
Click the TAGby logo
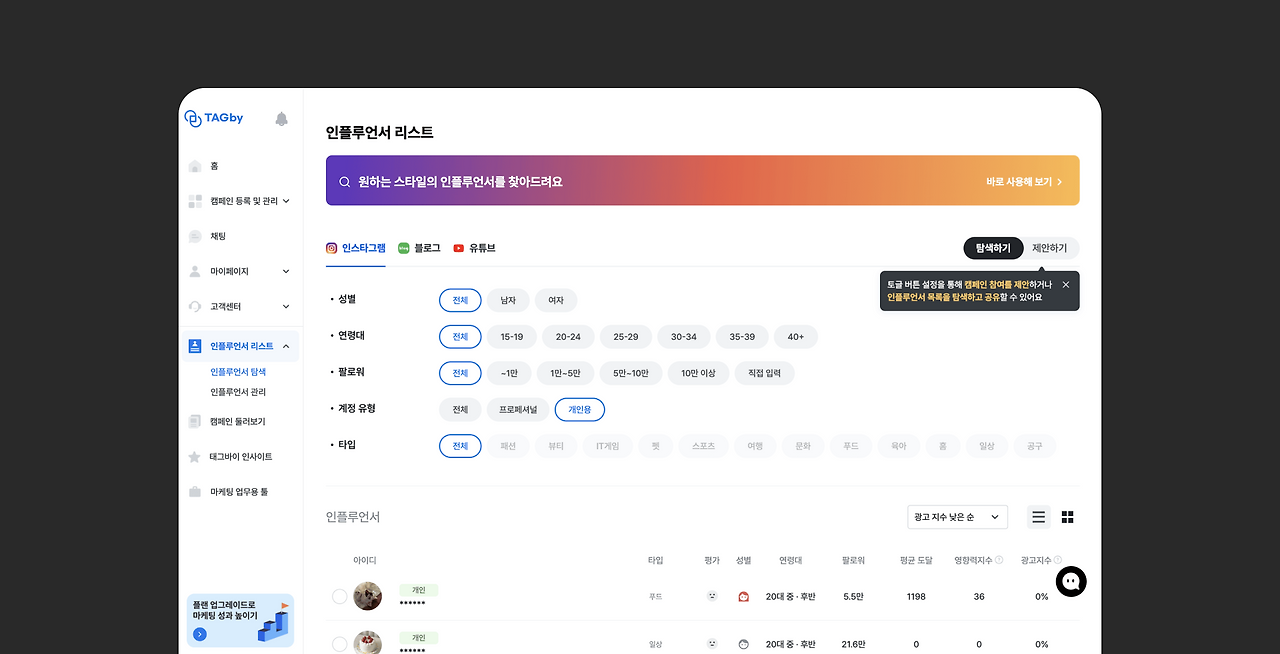coord(214,118)
